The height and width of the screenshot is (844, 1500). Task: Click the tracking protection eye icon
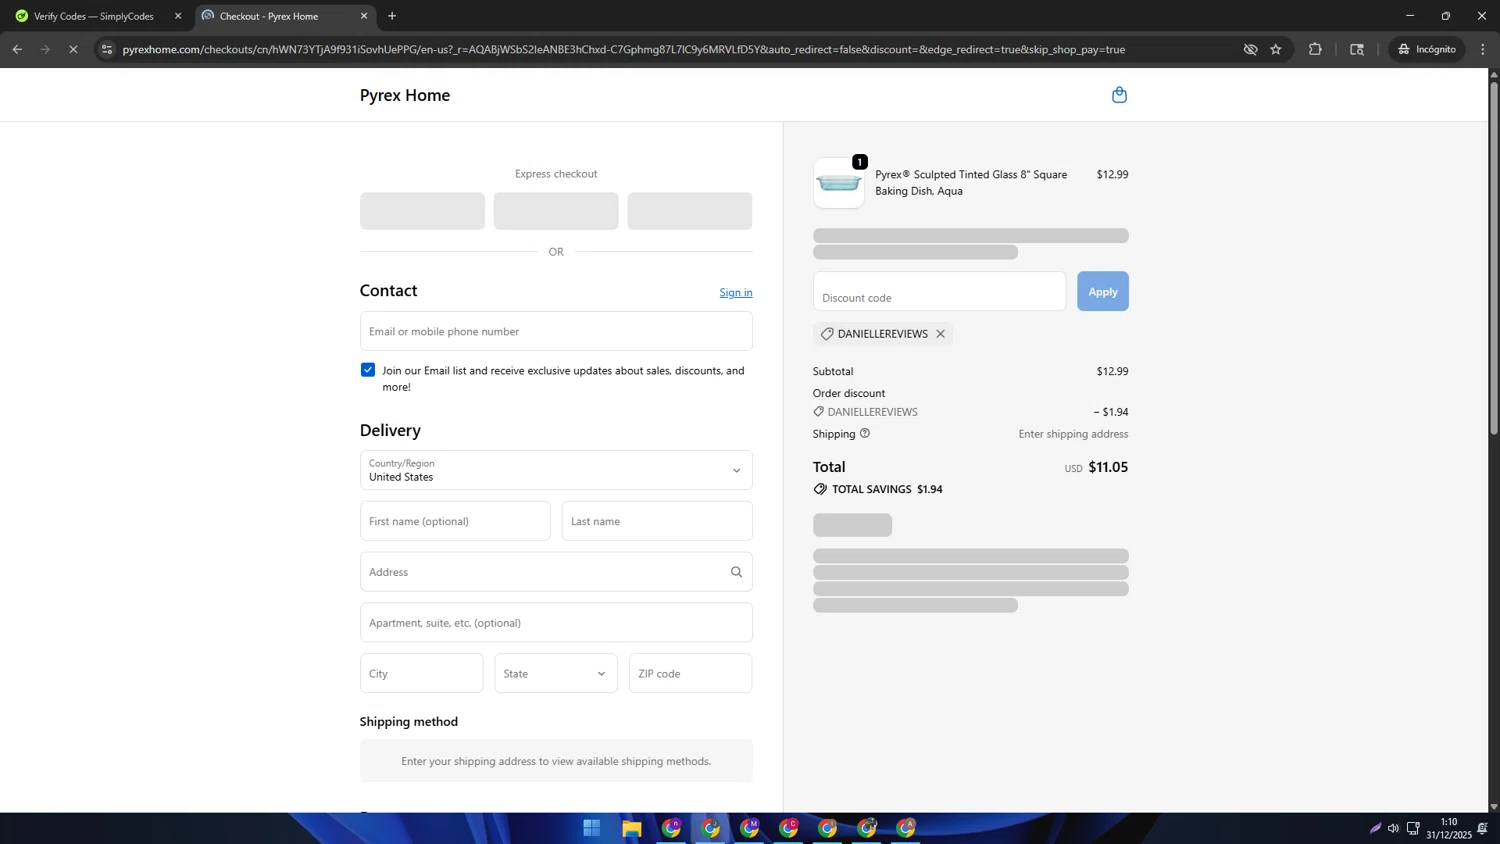tap(1250, 49)
